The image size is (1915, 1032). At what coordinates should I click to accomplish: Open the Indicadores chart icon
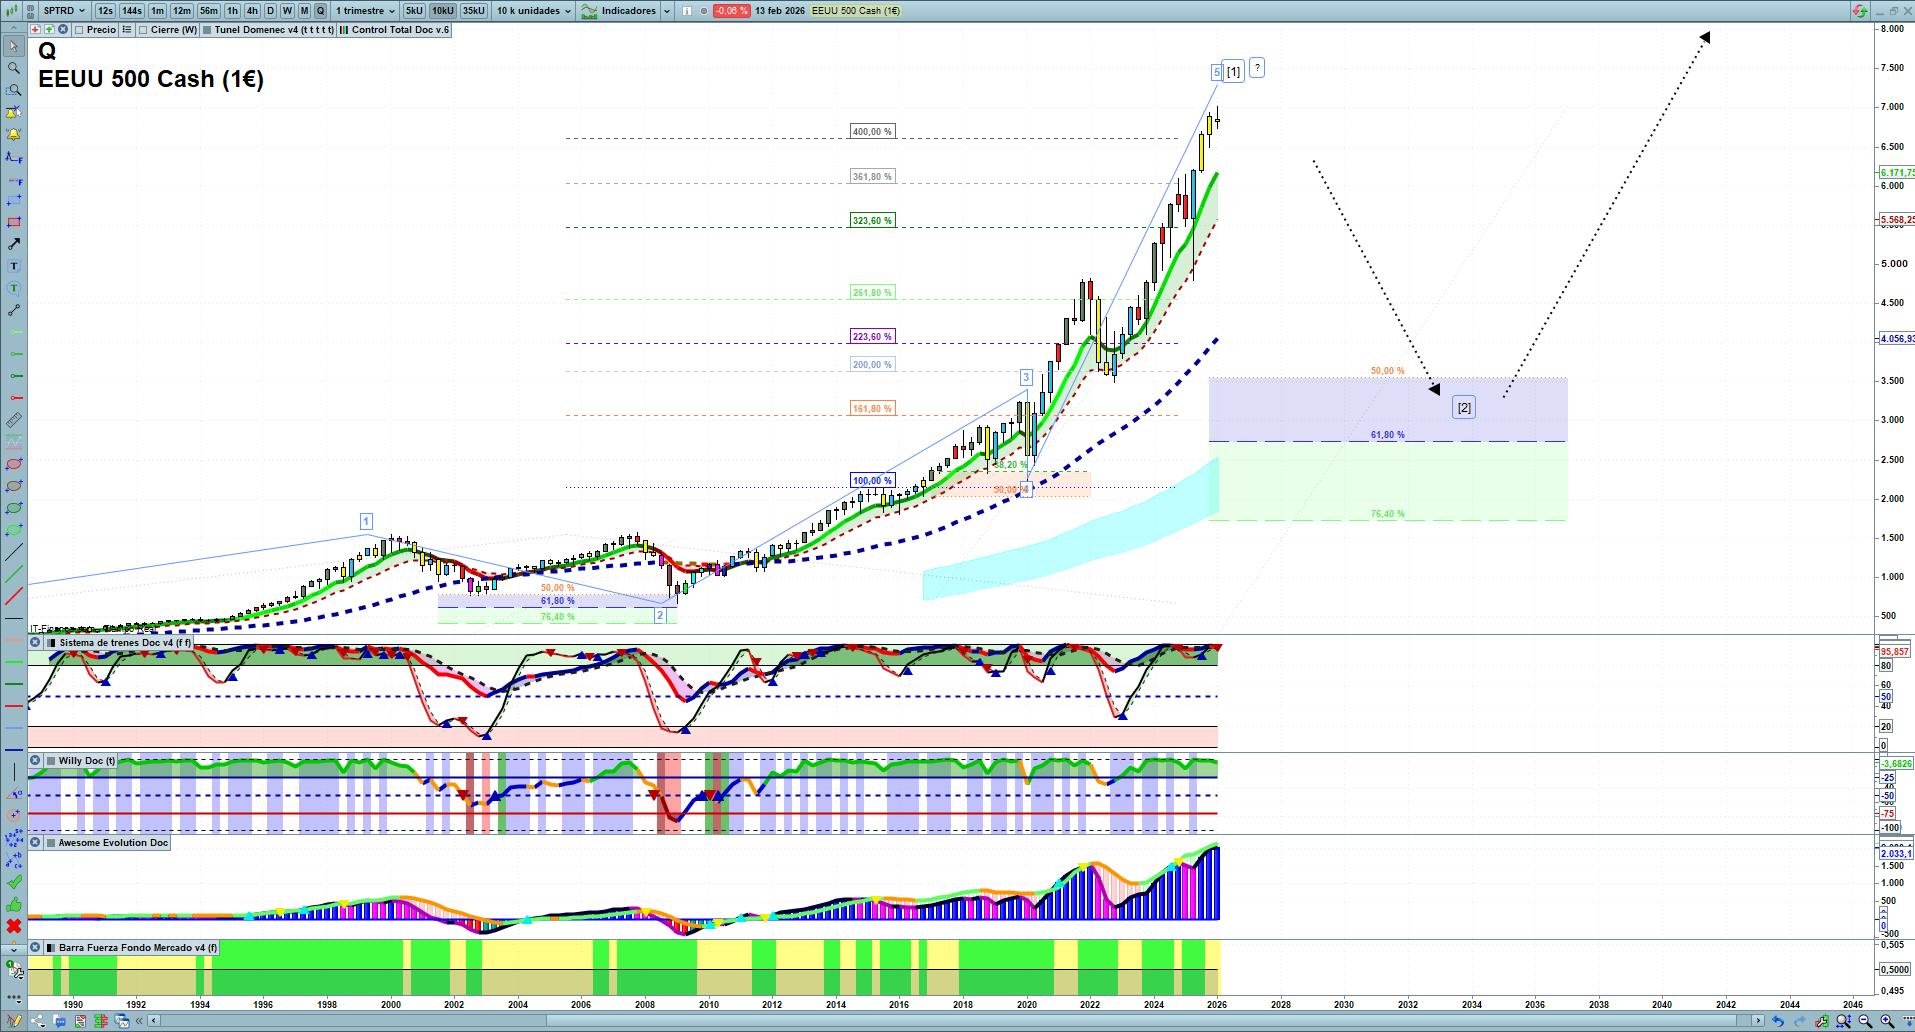589,11
